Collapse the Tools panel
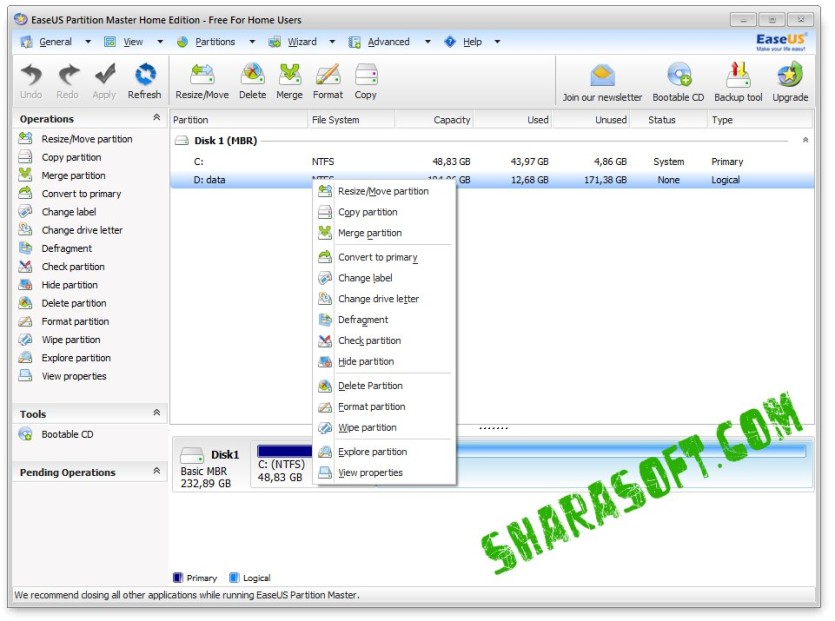Image resolution: width=835 pixels, height=621 pixels. 157,413
